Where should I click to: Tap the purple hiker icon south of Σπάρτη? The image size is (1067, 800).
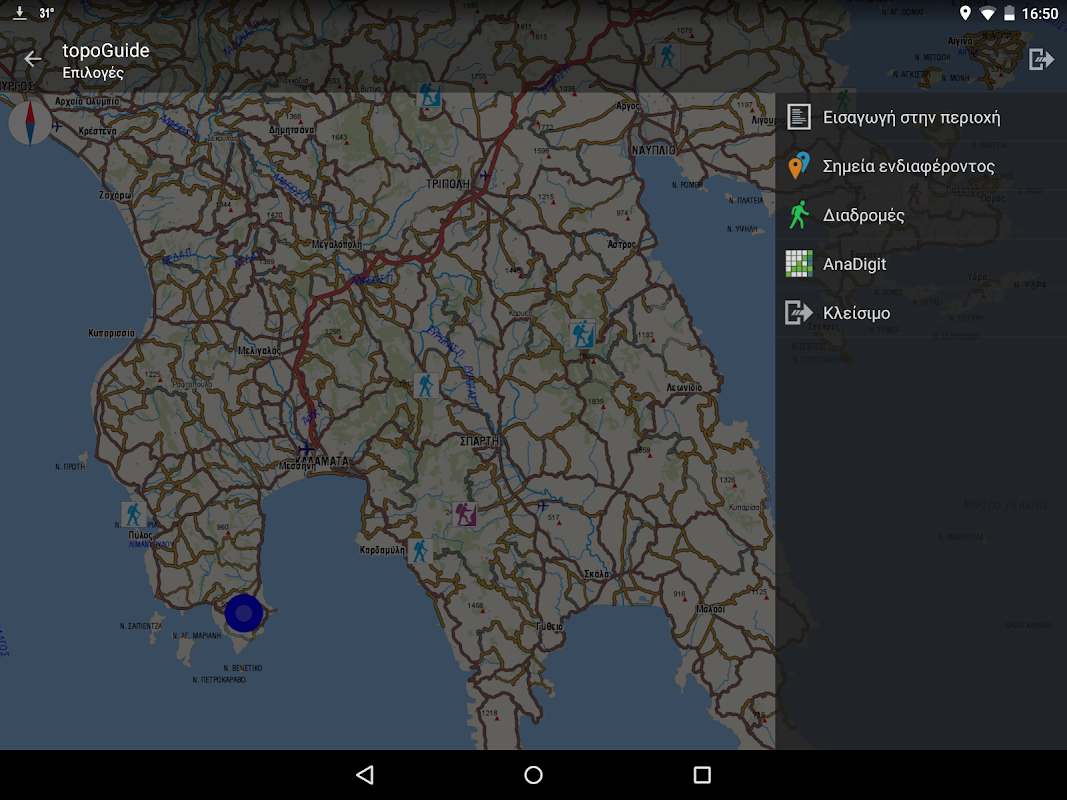click(x=465, y=514)
